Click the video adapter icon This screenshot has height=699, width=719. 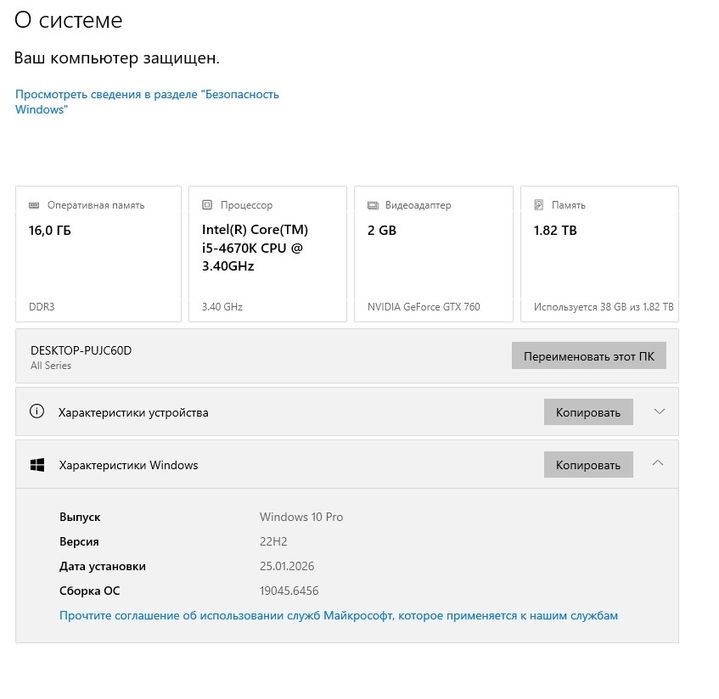373,206
